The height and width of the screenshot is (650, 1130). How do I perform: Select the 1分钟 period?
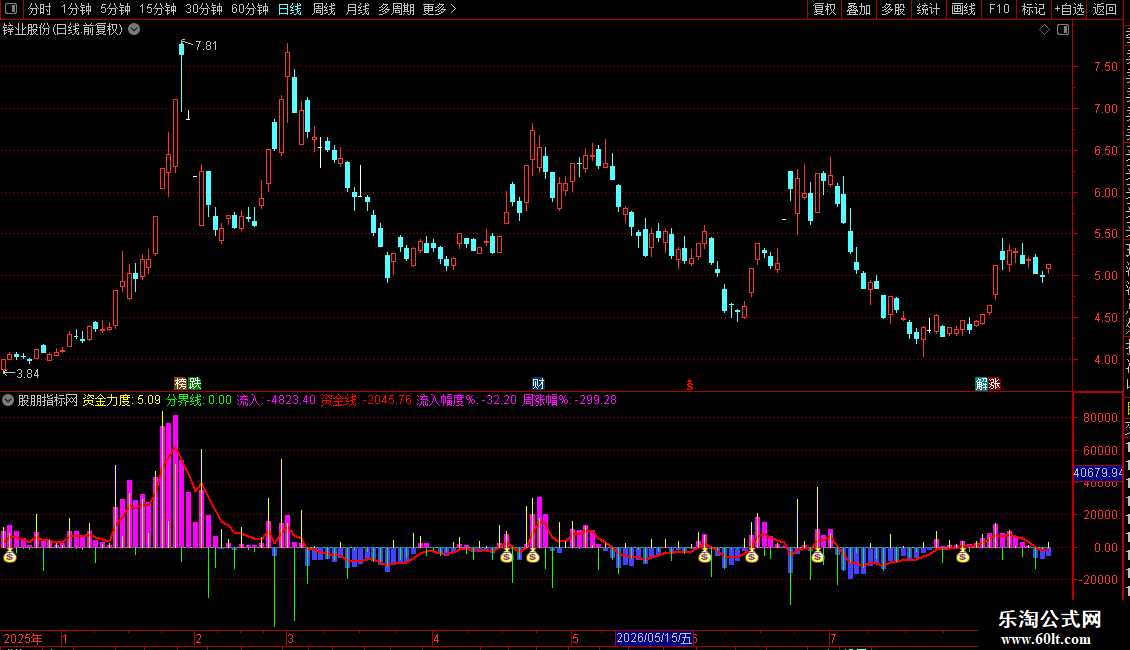point(76,9)
